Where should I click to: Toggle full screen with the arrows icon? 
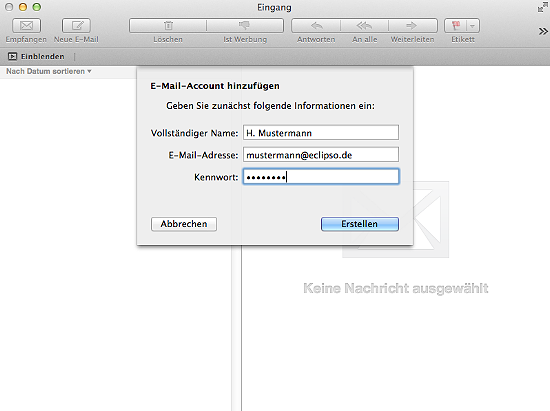(542, 7)
